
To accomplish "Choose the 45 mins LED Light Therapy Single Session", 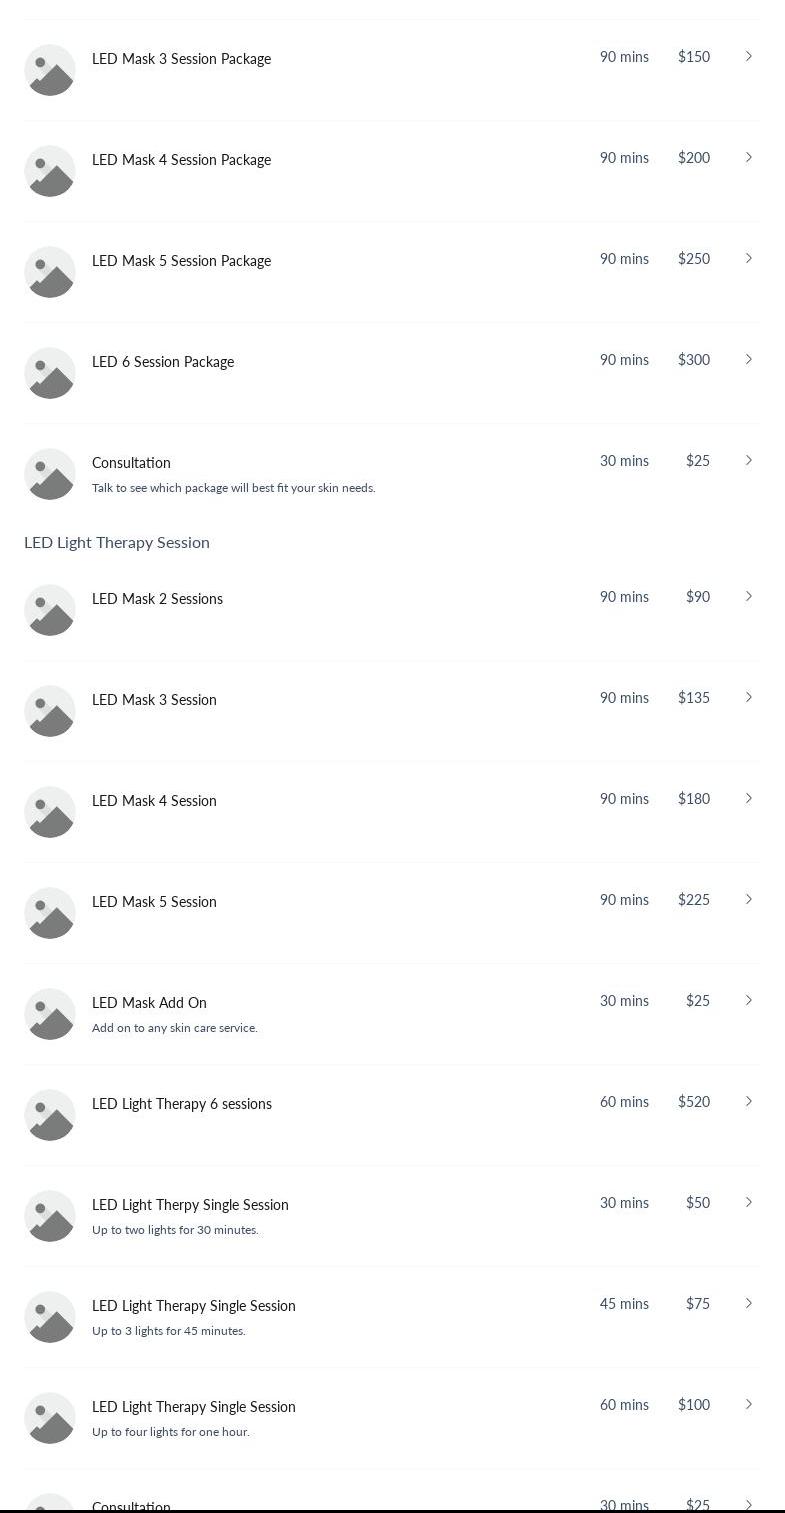I will coord(392,1317).
